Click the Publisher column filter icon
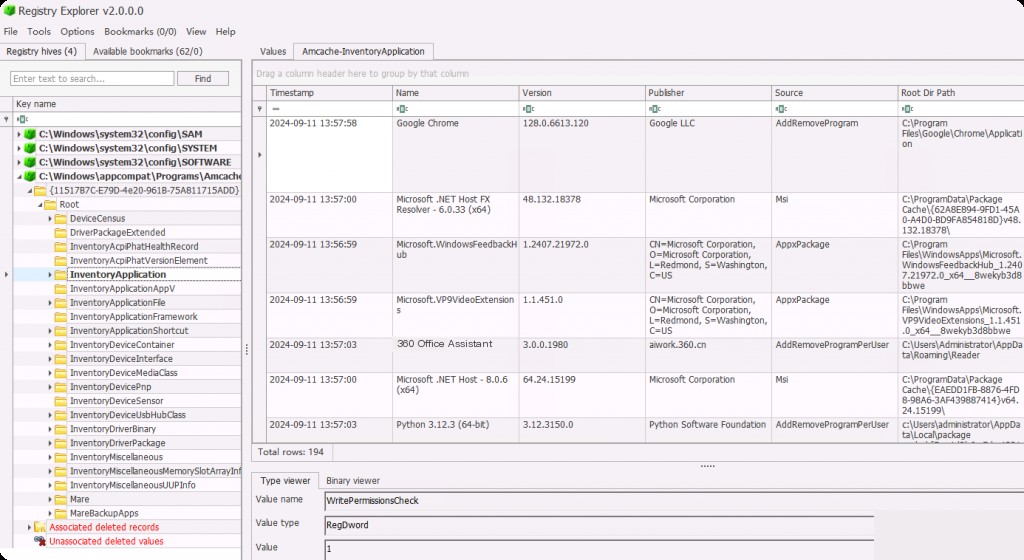1024x560 pixels. [x=655, y=109]
